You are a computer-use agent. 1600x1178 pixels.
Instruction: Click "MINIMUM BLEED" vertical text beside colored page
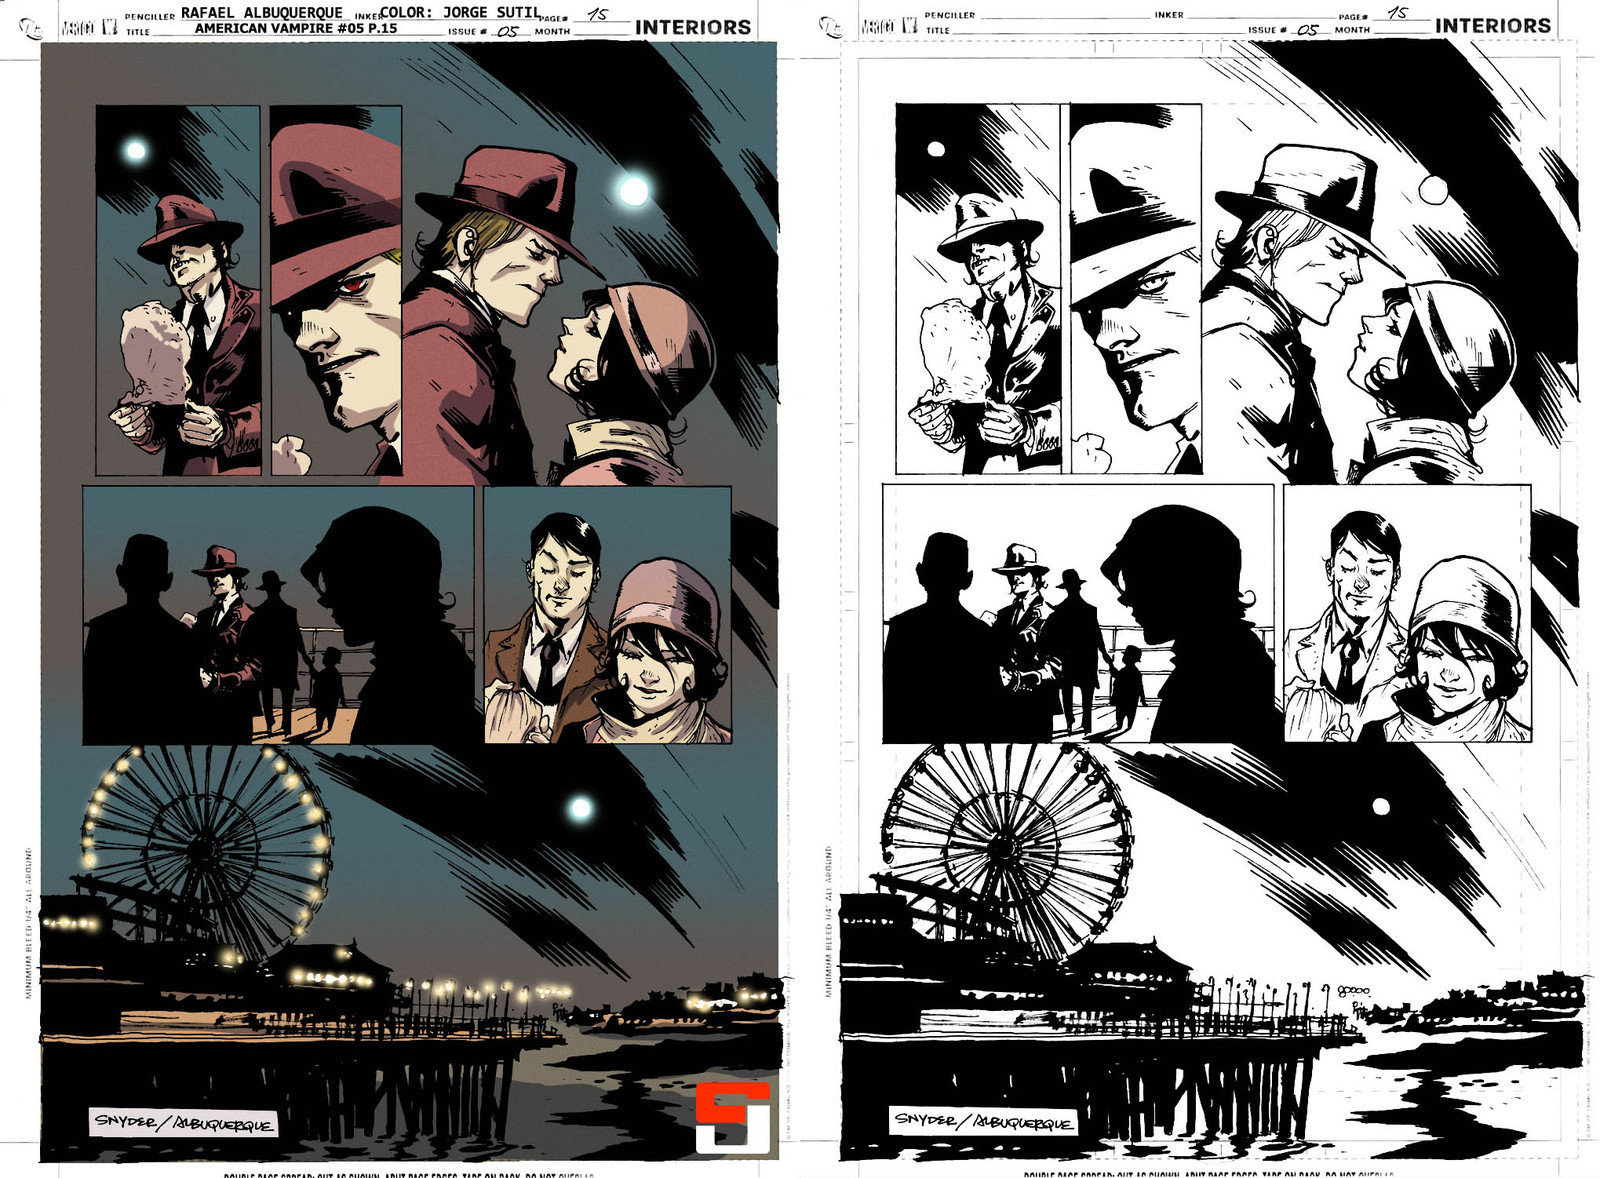coord(29,923)
